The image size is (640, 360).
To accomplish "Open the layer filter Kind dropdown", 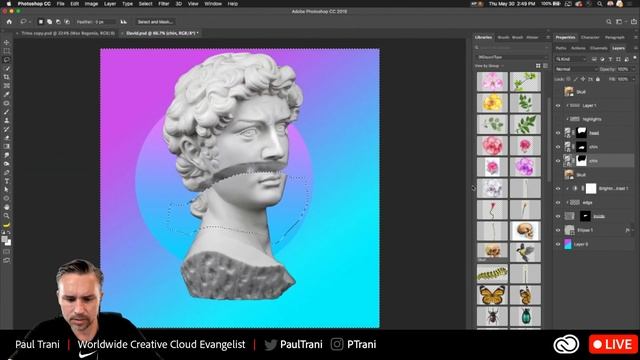I will [571, 59].
